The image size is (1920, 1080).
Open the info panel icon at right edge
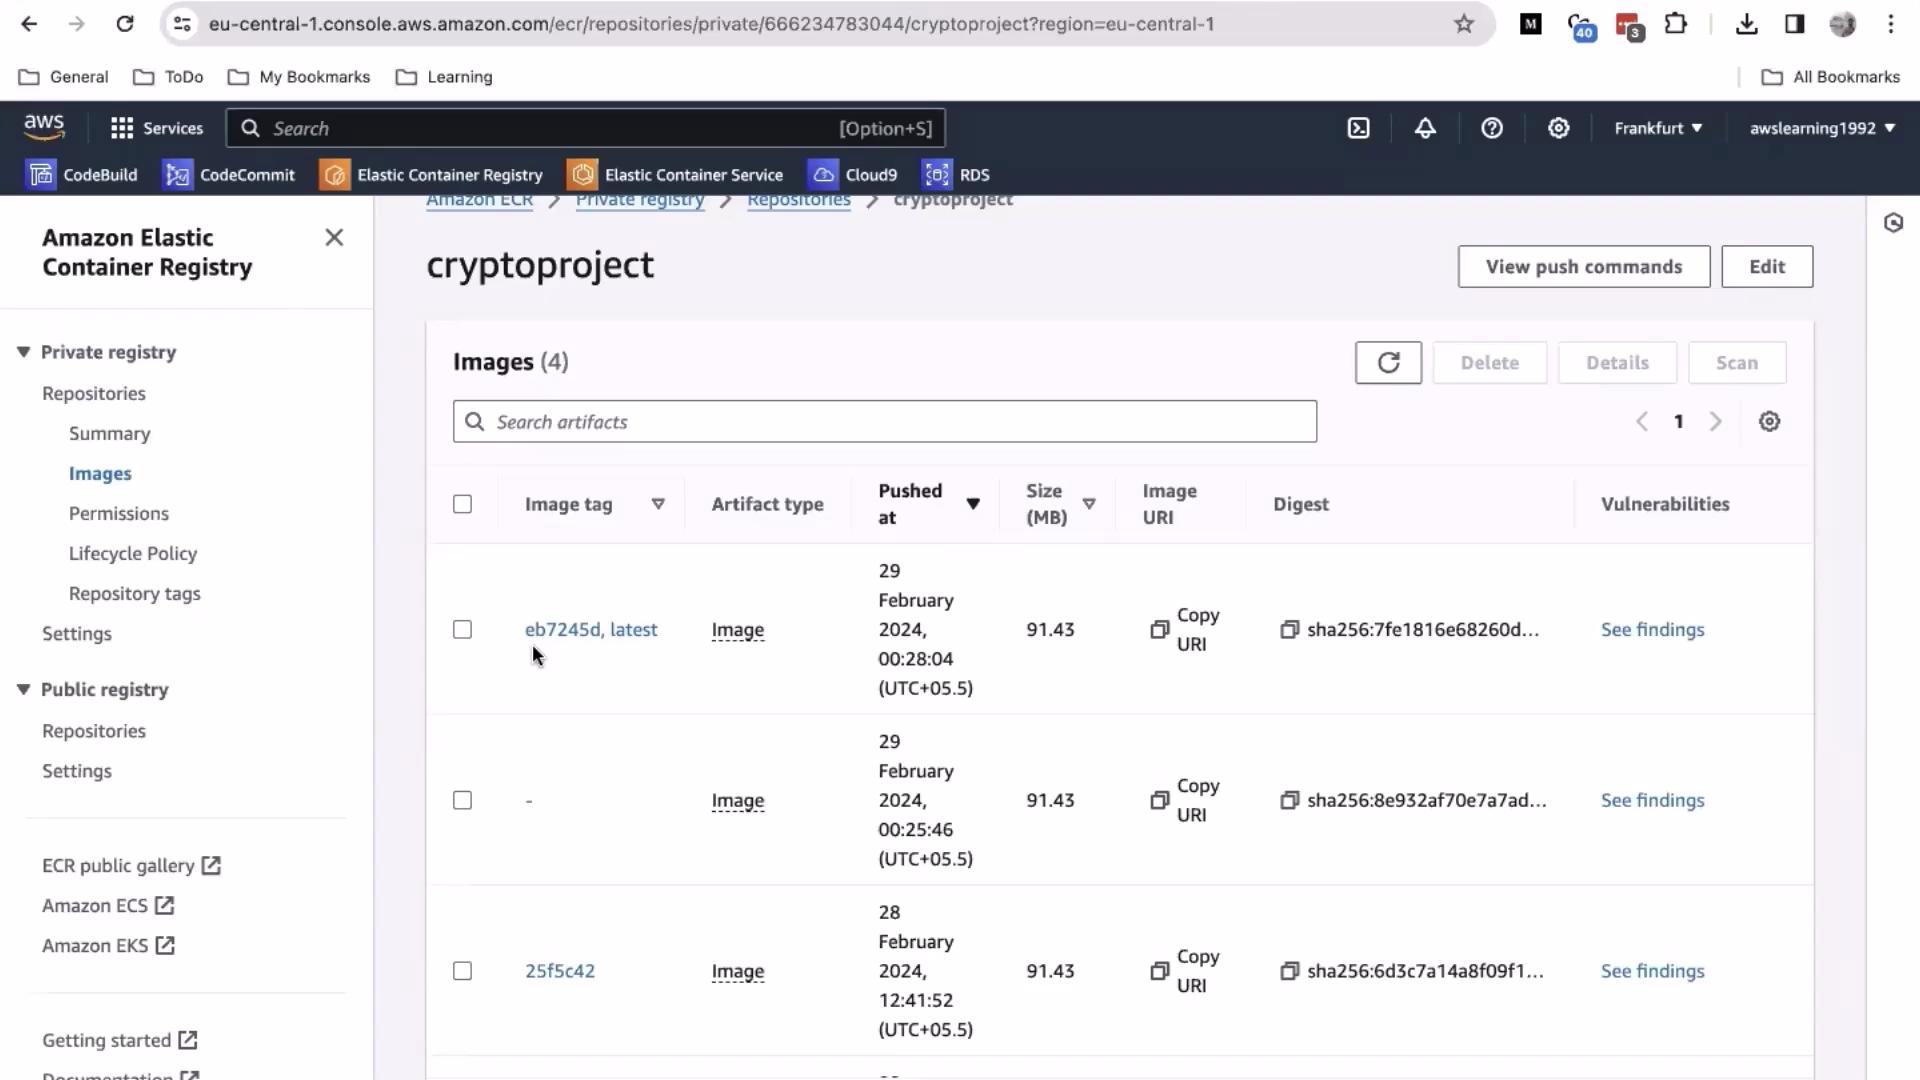pyautogui.click(x=1893, y=223)
